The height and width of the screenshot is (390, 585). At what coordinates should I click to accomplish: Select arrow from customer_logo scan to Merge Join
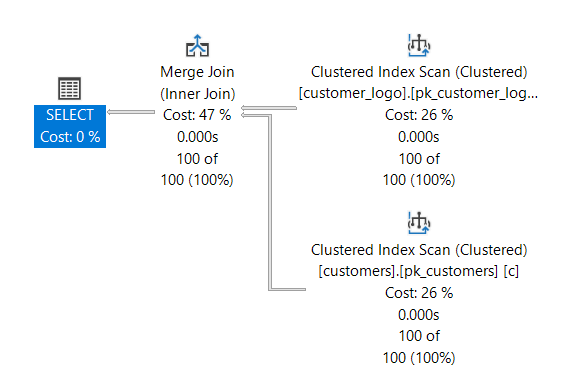(269, 108)
